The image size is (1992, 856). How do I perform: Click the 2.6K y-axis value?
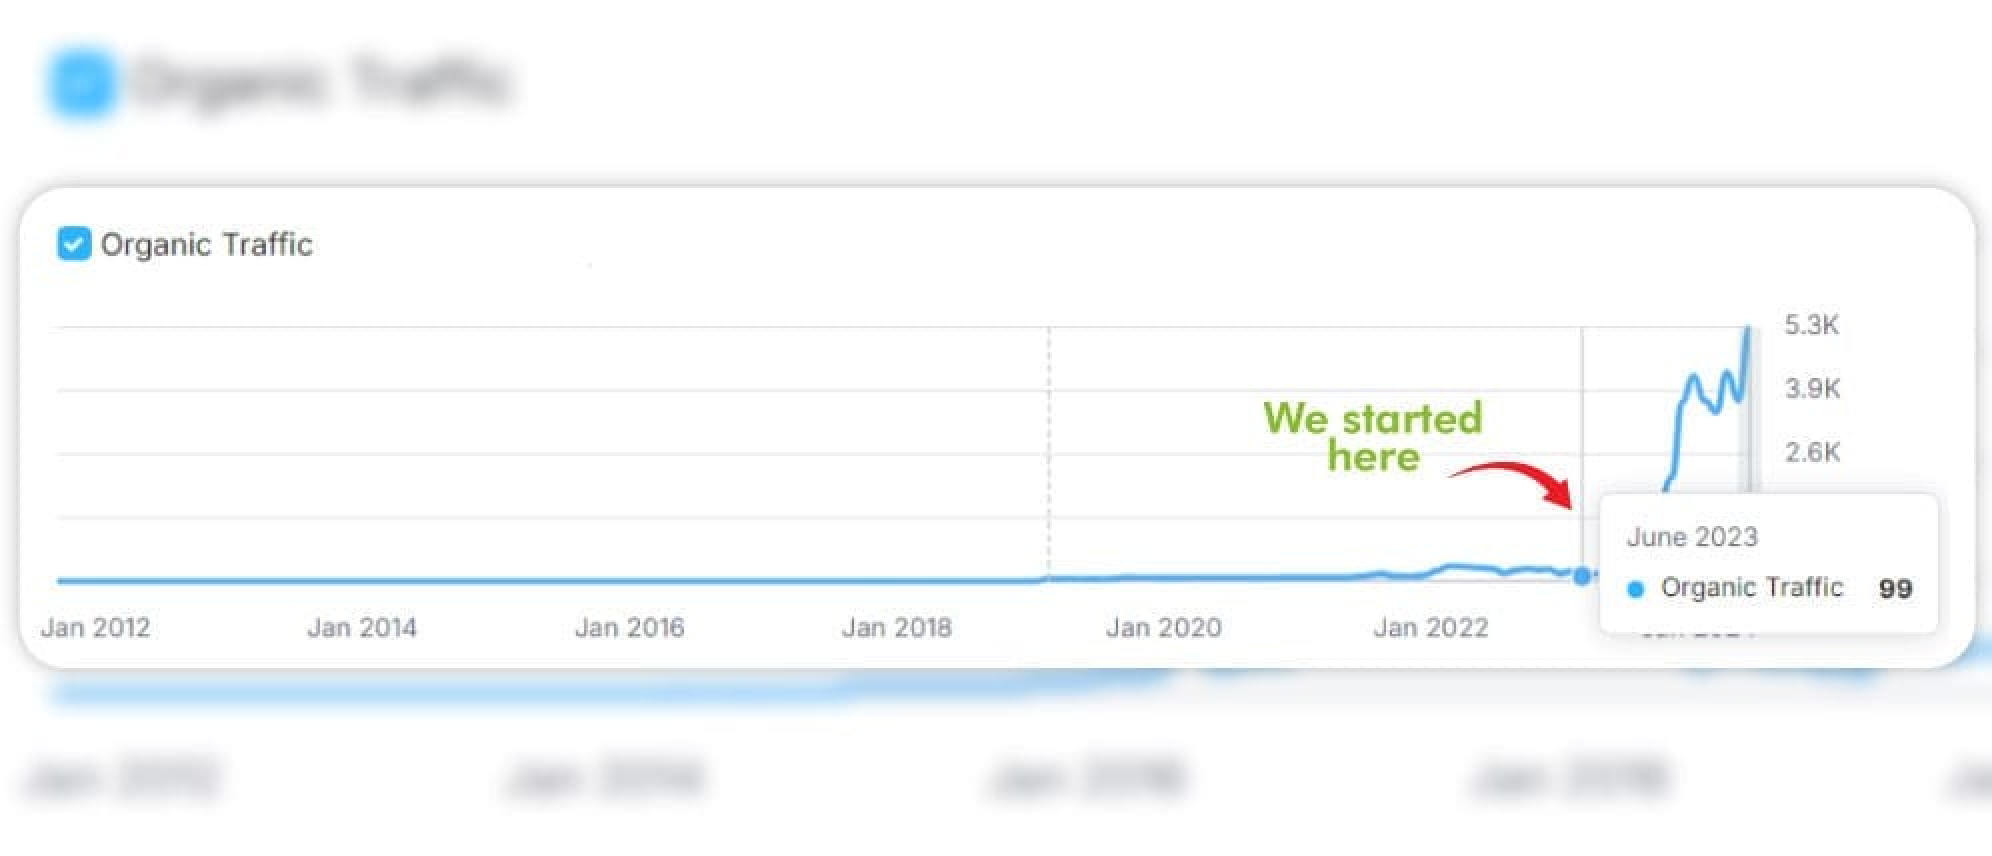click(x=1812, y=453)
